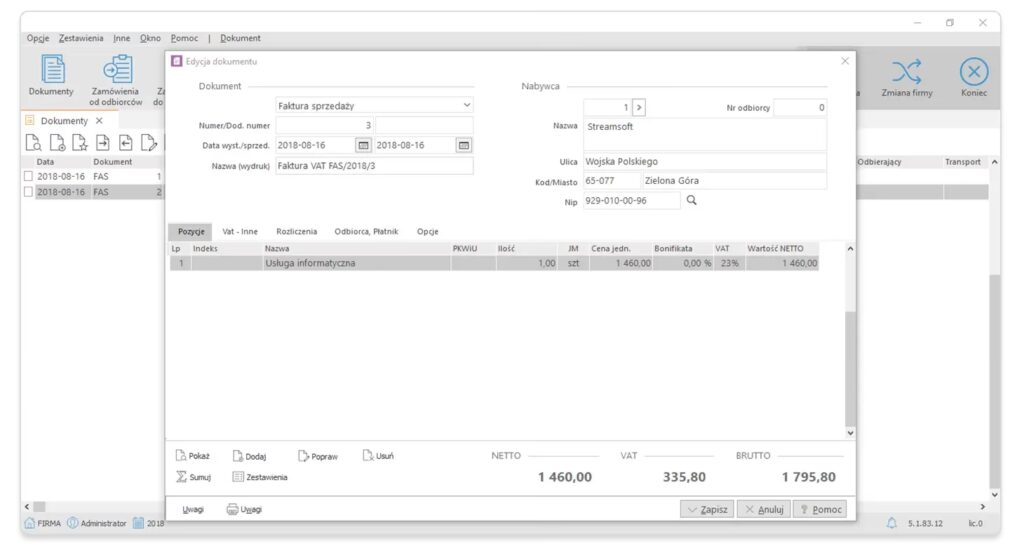Check the second FAS document row checkbox
Screen dimensions: 1024x546
[x=28, y=192]
